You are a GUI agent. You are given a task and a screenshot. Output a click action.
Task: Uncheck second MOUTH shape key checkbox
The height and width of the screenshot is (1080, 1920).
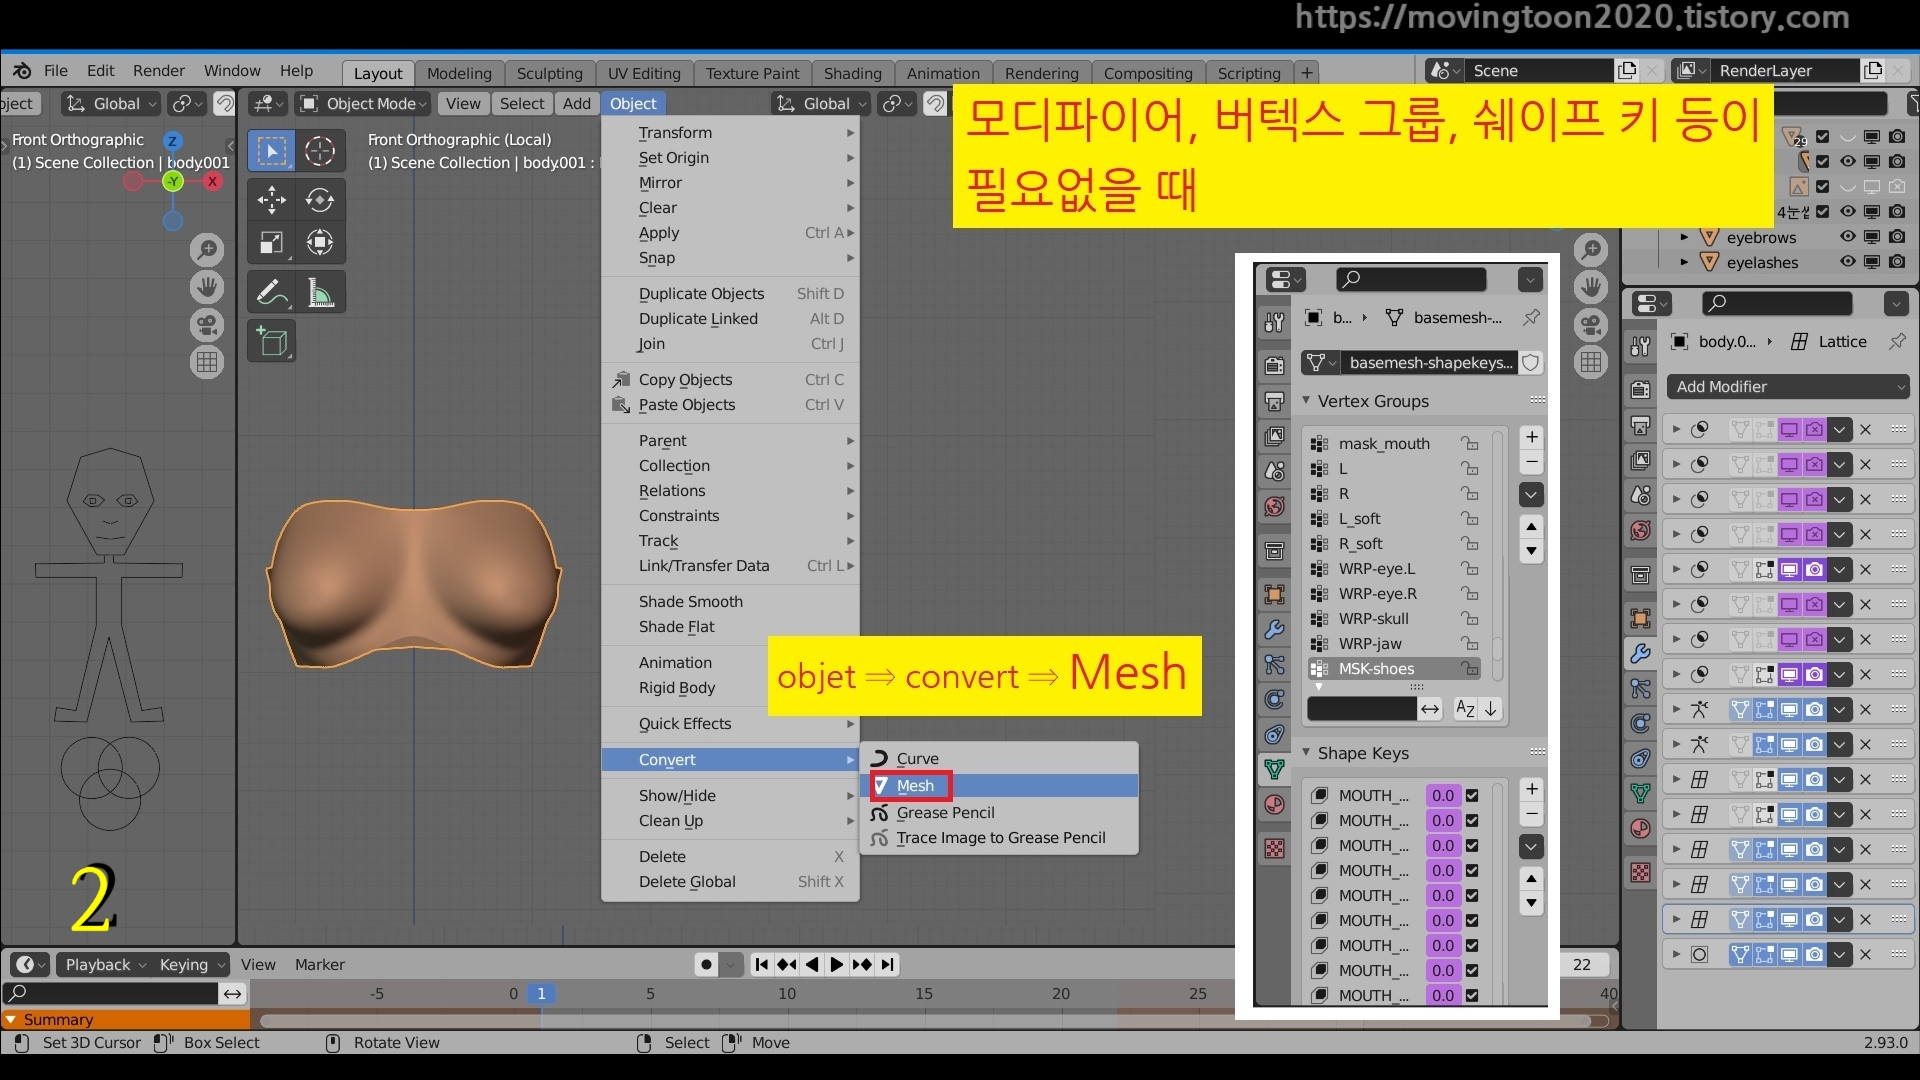pos(1472,821)
